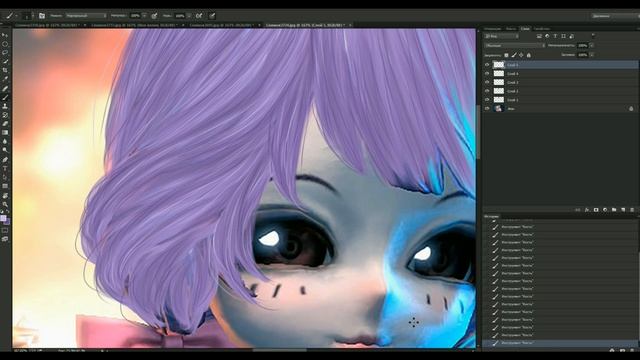Enable the airbrush option

(199, 16)
